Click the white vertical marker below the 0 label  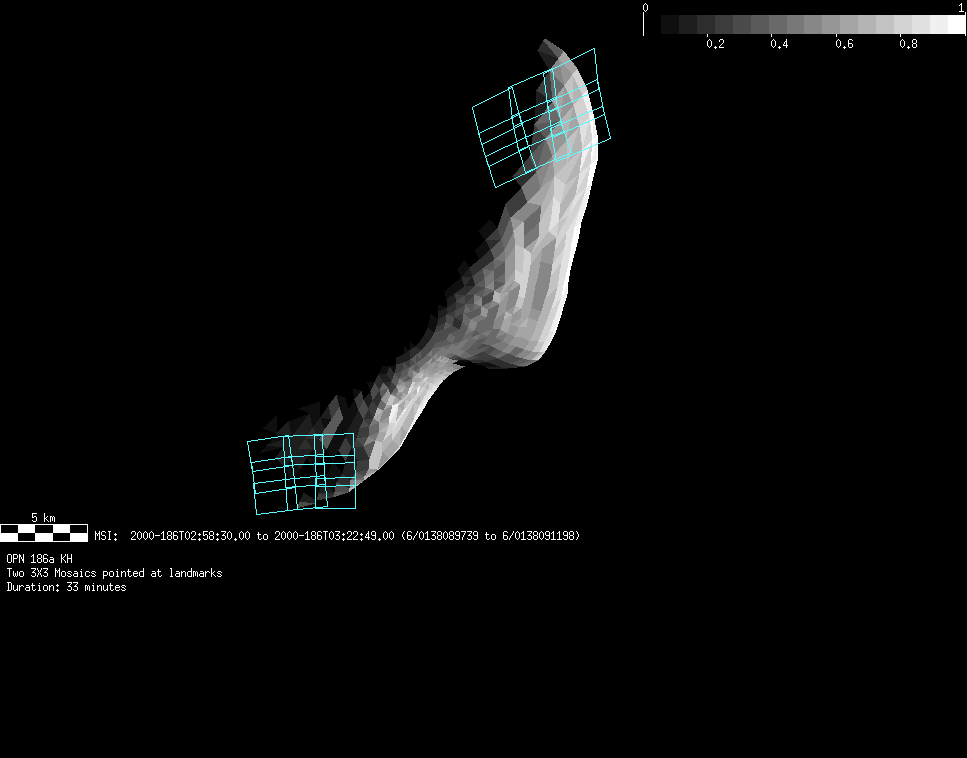tap(644, 25)
